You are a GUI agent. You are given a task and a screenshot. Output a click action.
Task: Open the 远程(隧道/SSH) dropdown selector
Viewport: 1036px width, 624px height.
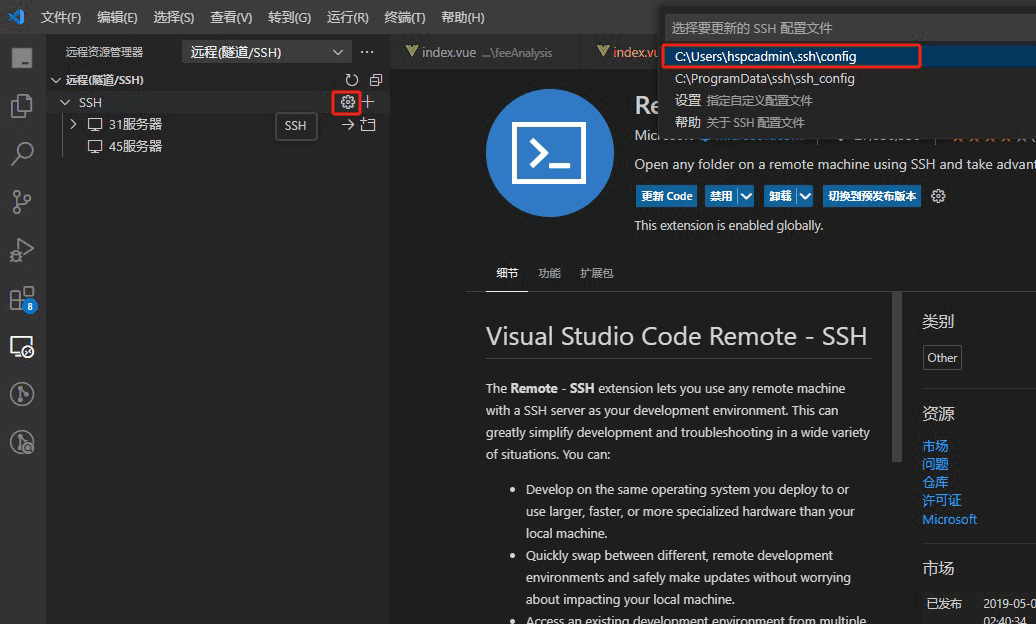(266, 52)
